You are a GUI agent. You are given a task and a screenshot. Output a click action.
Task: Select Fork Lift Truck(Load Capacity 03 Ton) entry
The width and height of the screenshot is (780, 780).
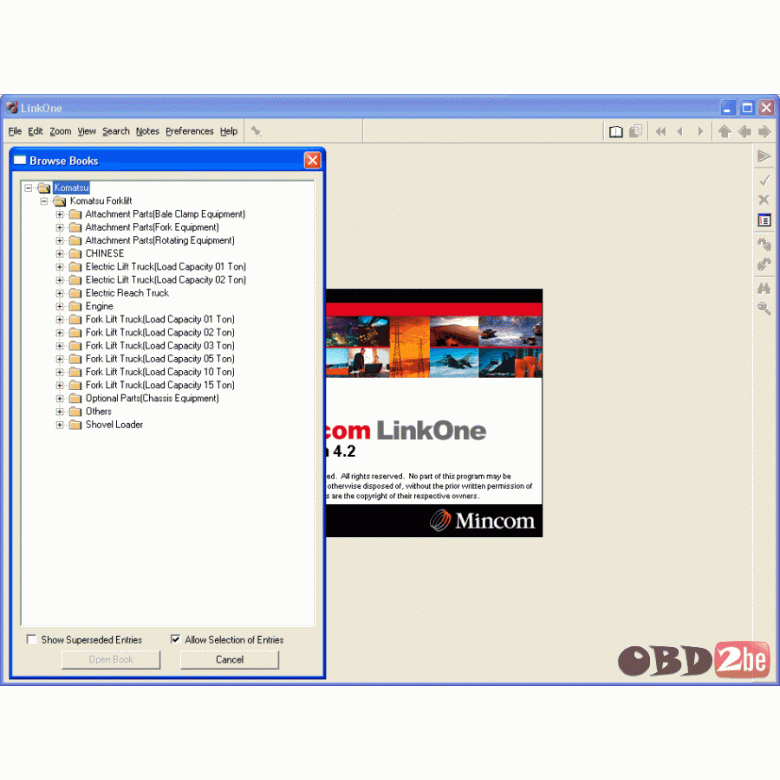click(x=160, y=346)
